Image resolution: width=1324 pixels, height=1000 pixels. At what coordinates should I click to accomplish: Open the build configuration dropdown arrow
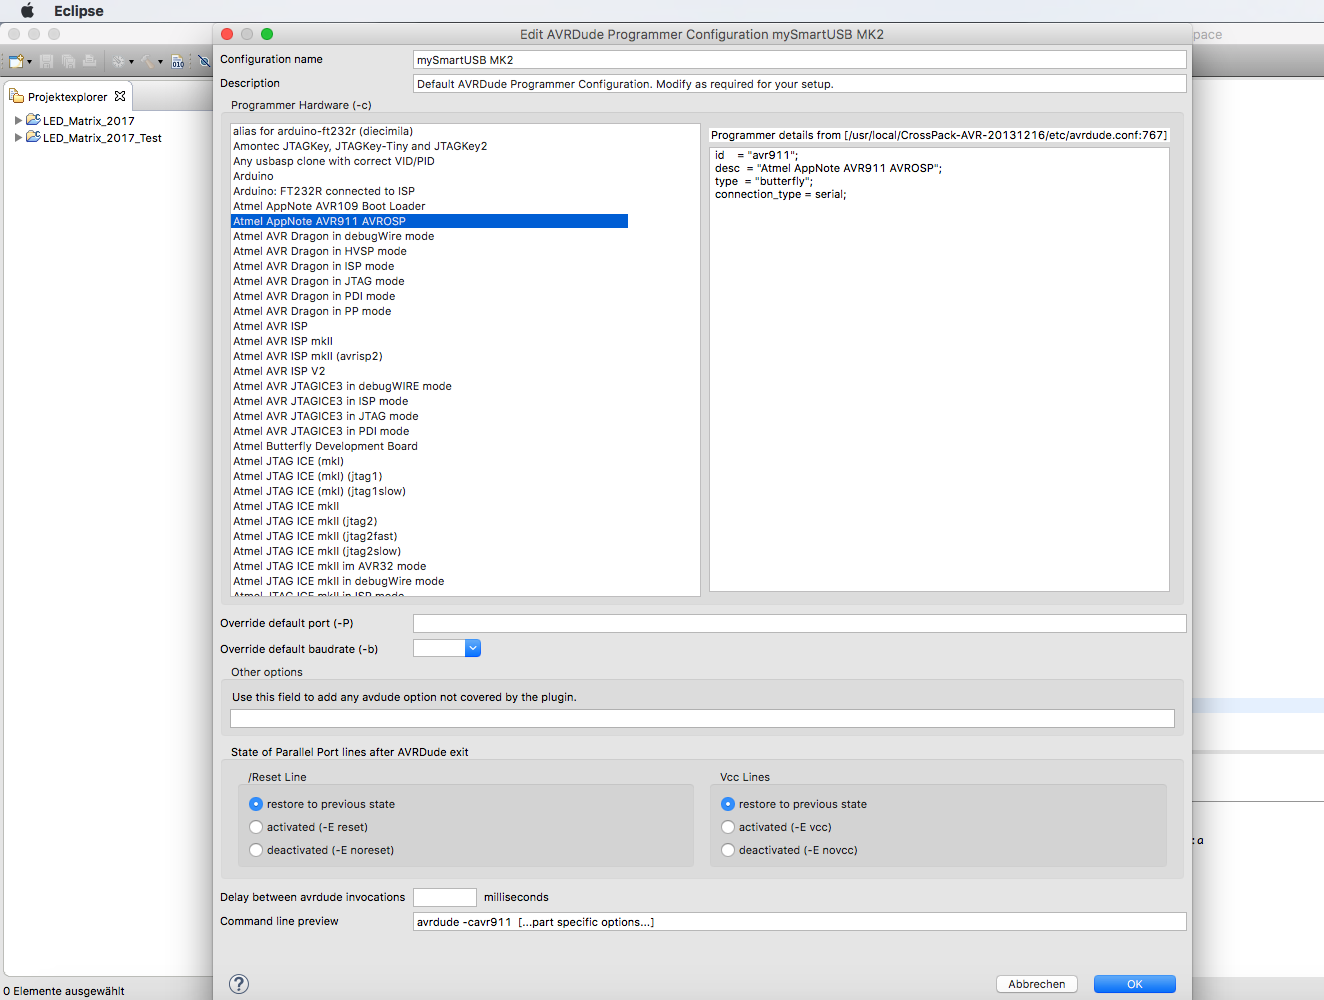pyautogui.click(x=131, y=62)
